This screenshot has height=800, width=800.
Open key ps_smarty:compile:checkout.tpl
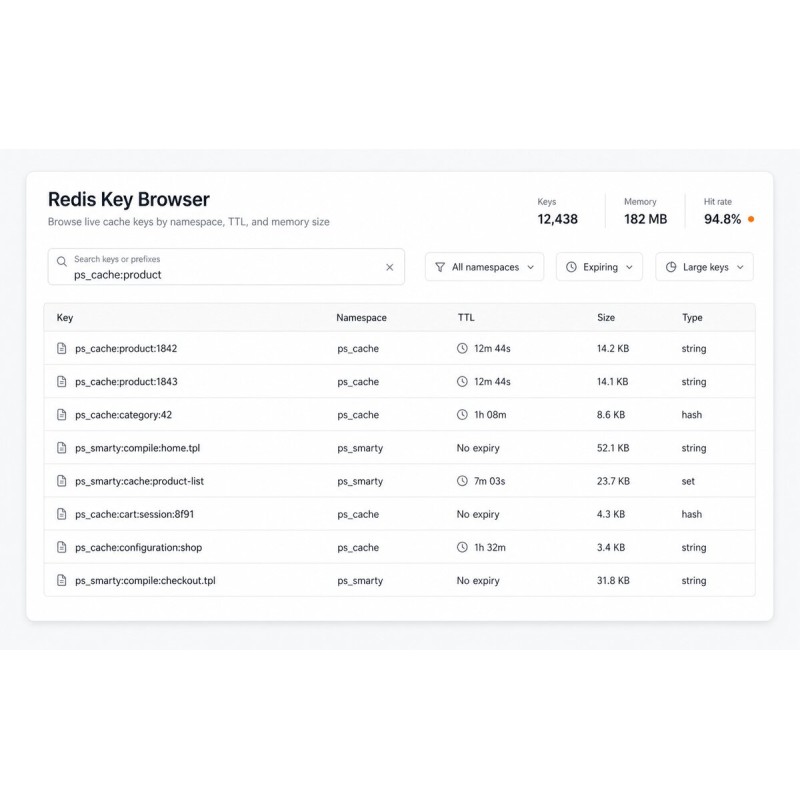point(145,581)
